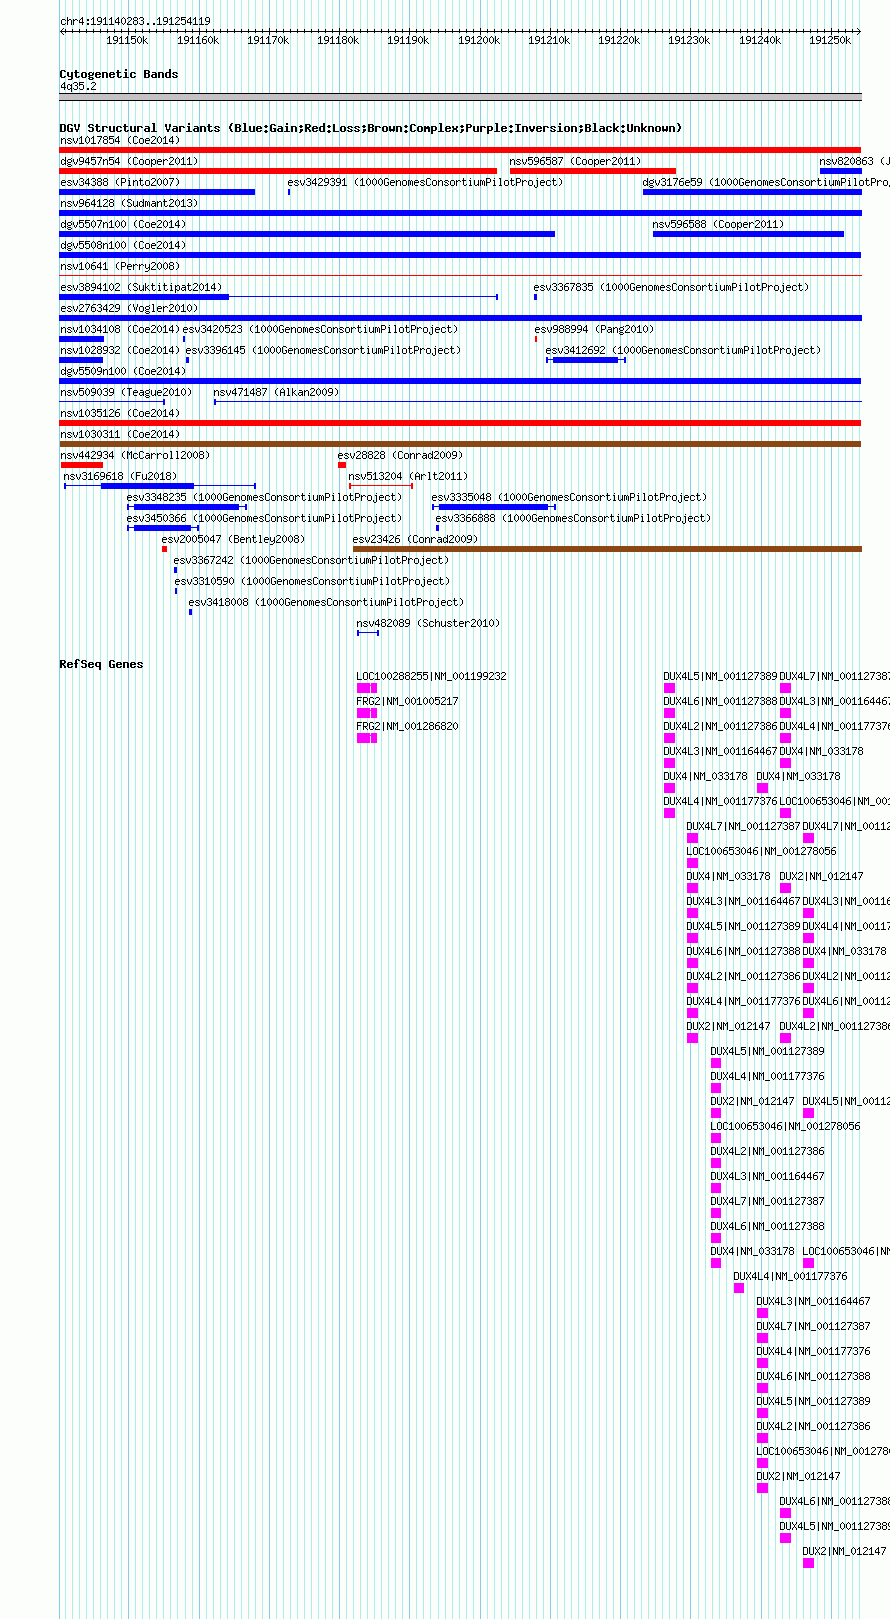Click esv3367835 variant label

671,287
